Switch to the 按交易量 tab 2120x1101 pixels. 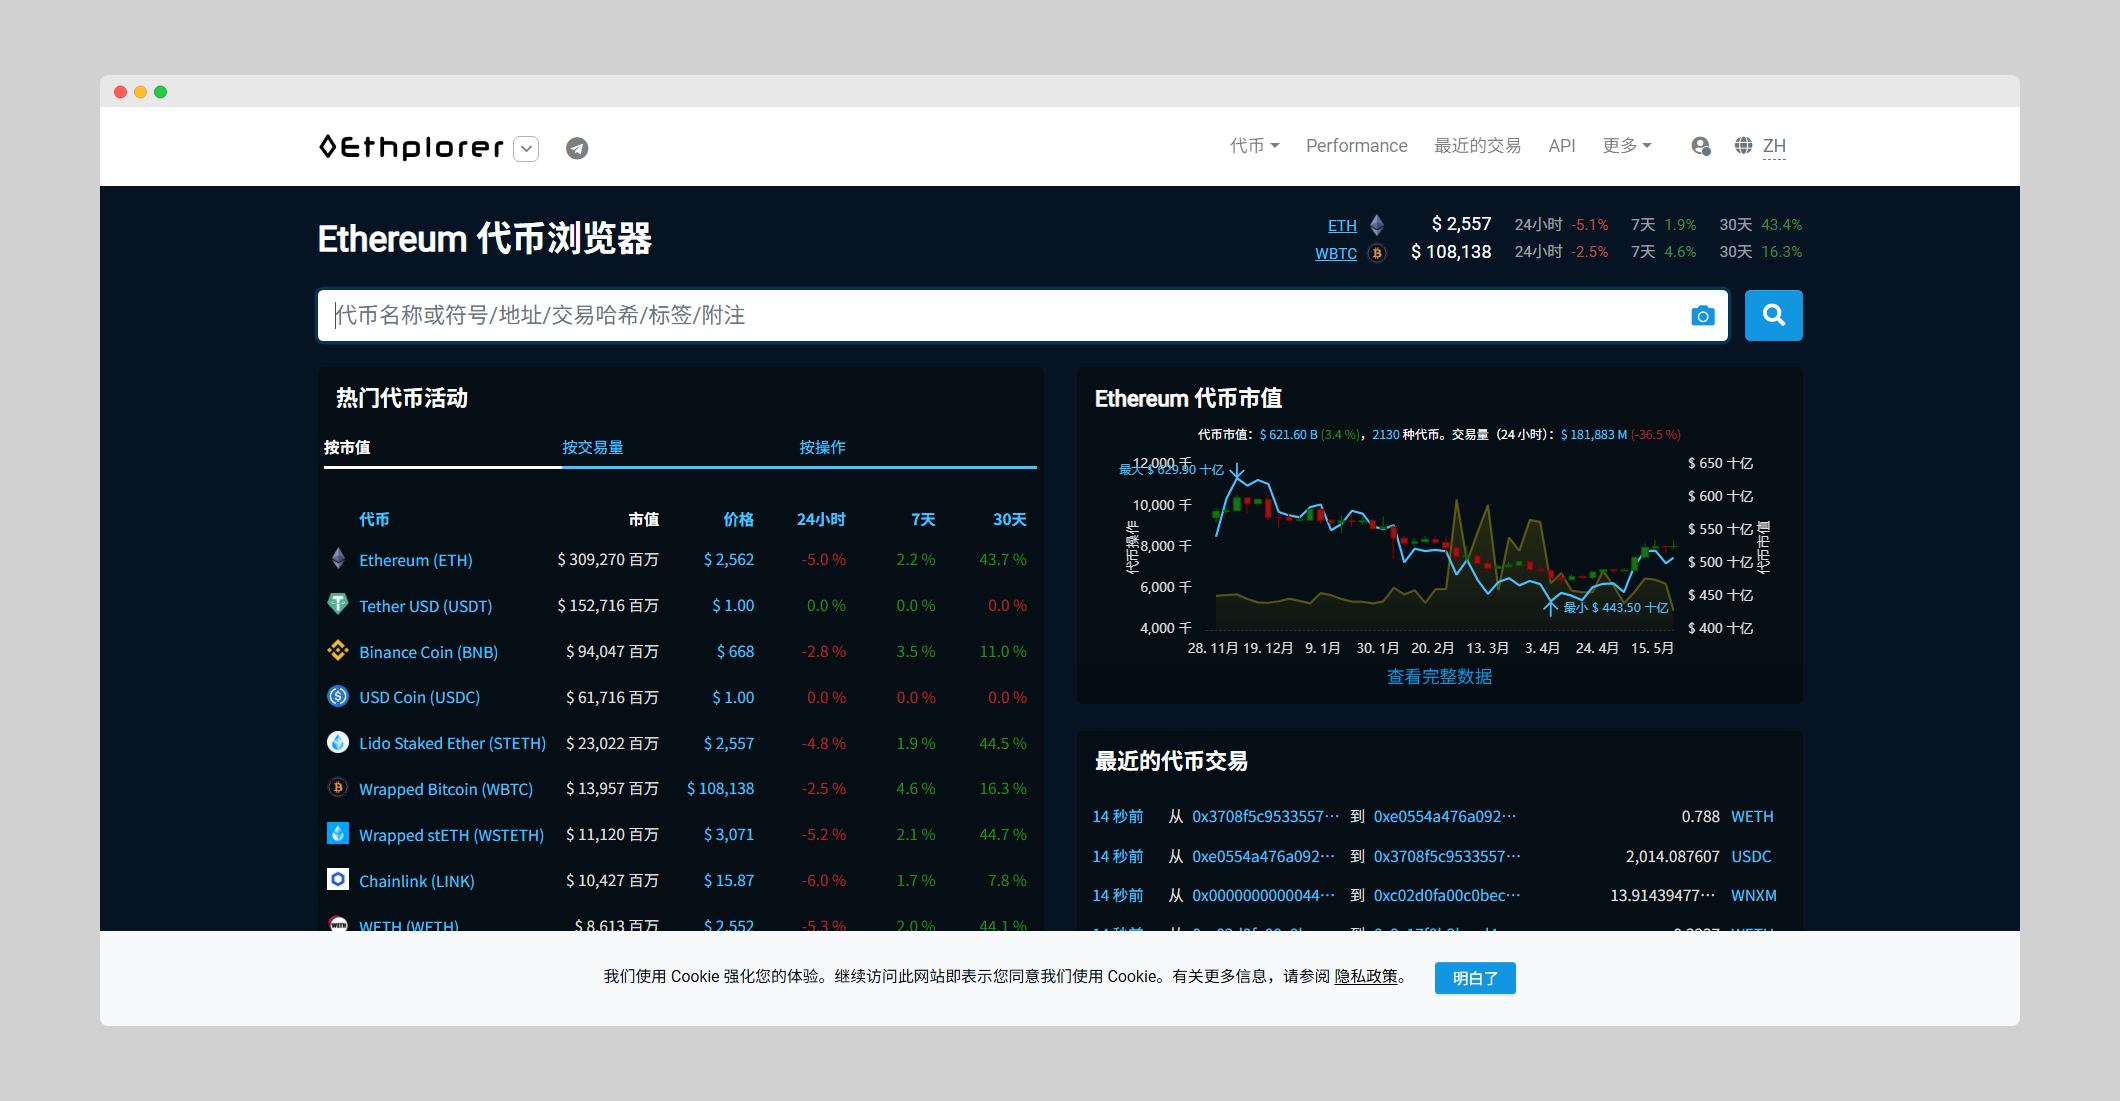click(x=592, y=447)
